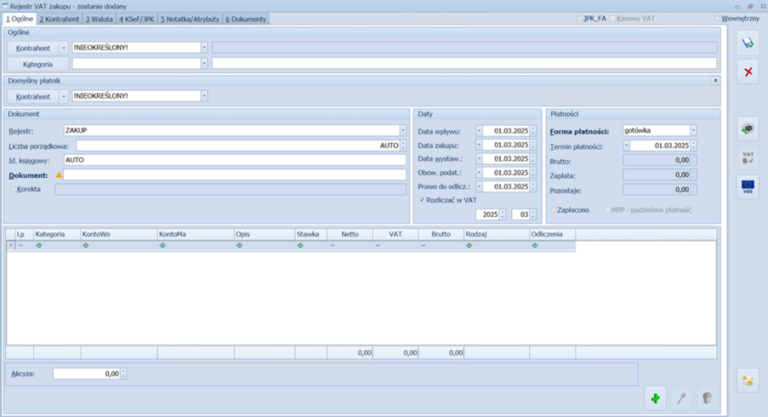Image resolution: width=768 pixels, height=417 pixels.
Task: Click the magnifier edit row icon
Action: coord(680,398)
